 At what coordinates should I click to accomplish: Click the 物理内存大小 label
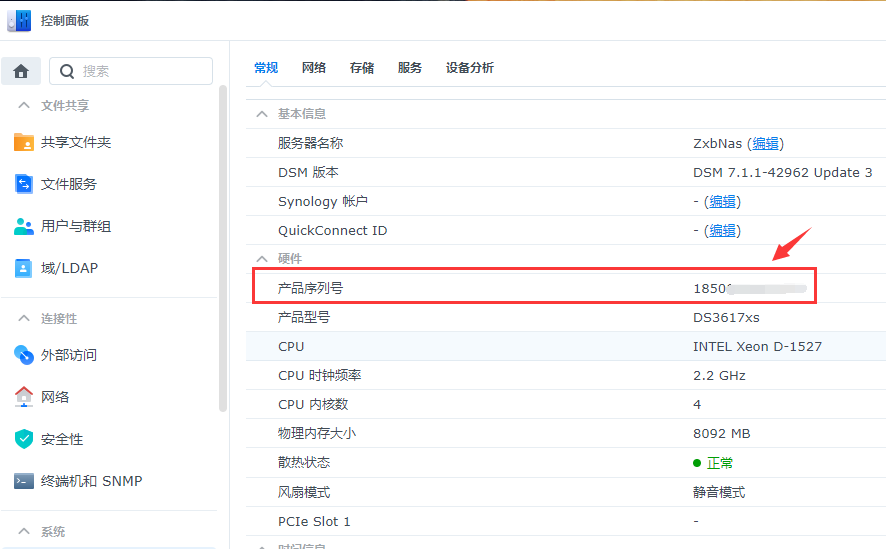[x=316, y=434]
